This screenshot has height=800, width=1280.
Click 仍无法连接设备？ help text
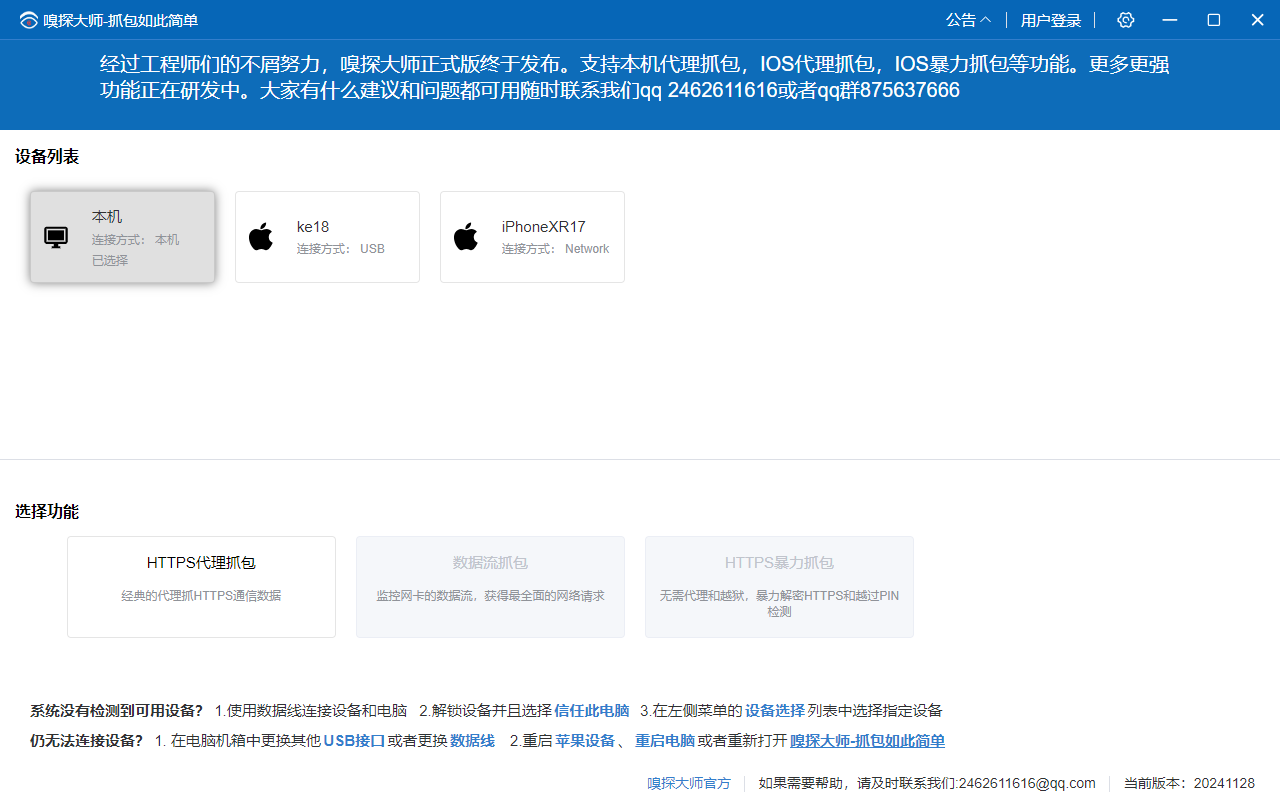[x=86, y=741]
